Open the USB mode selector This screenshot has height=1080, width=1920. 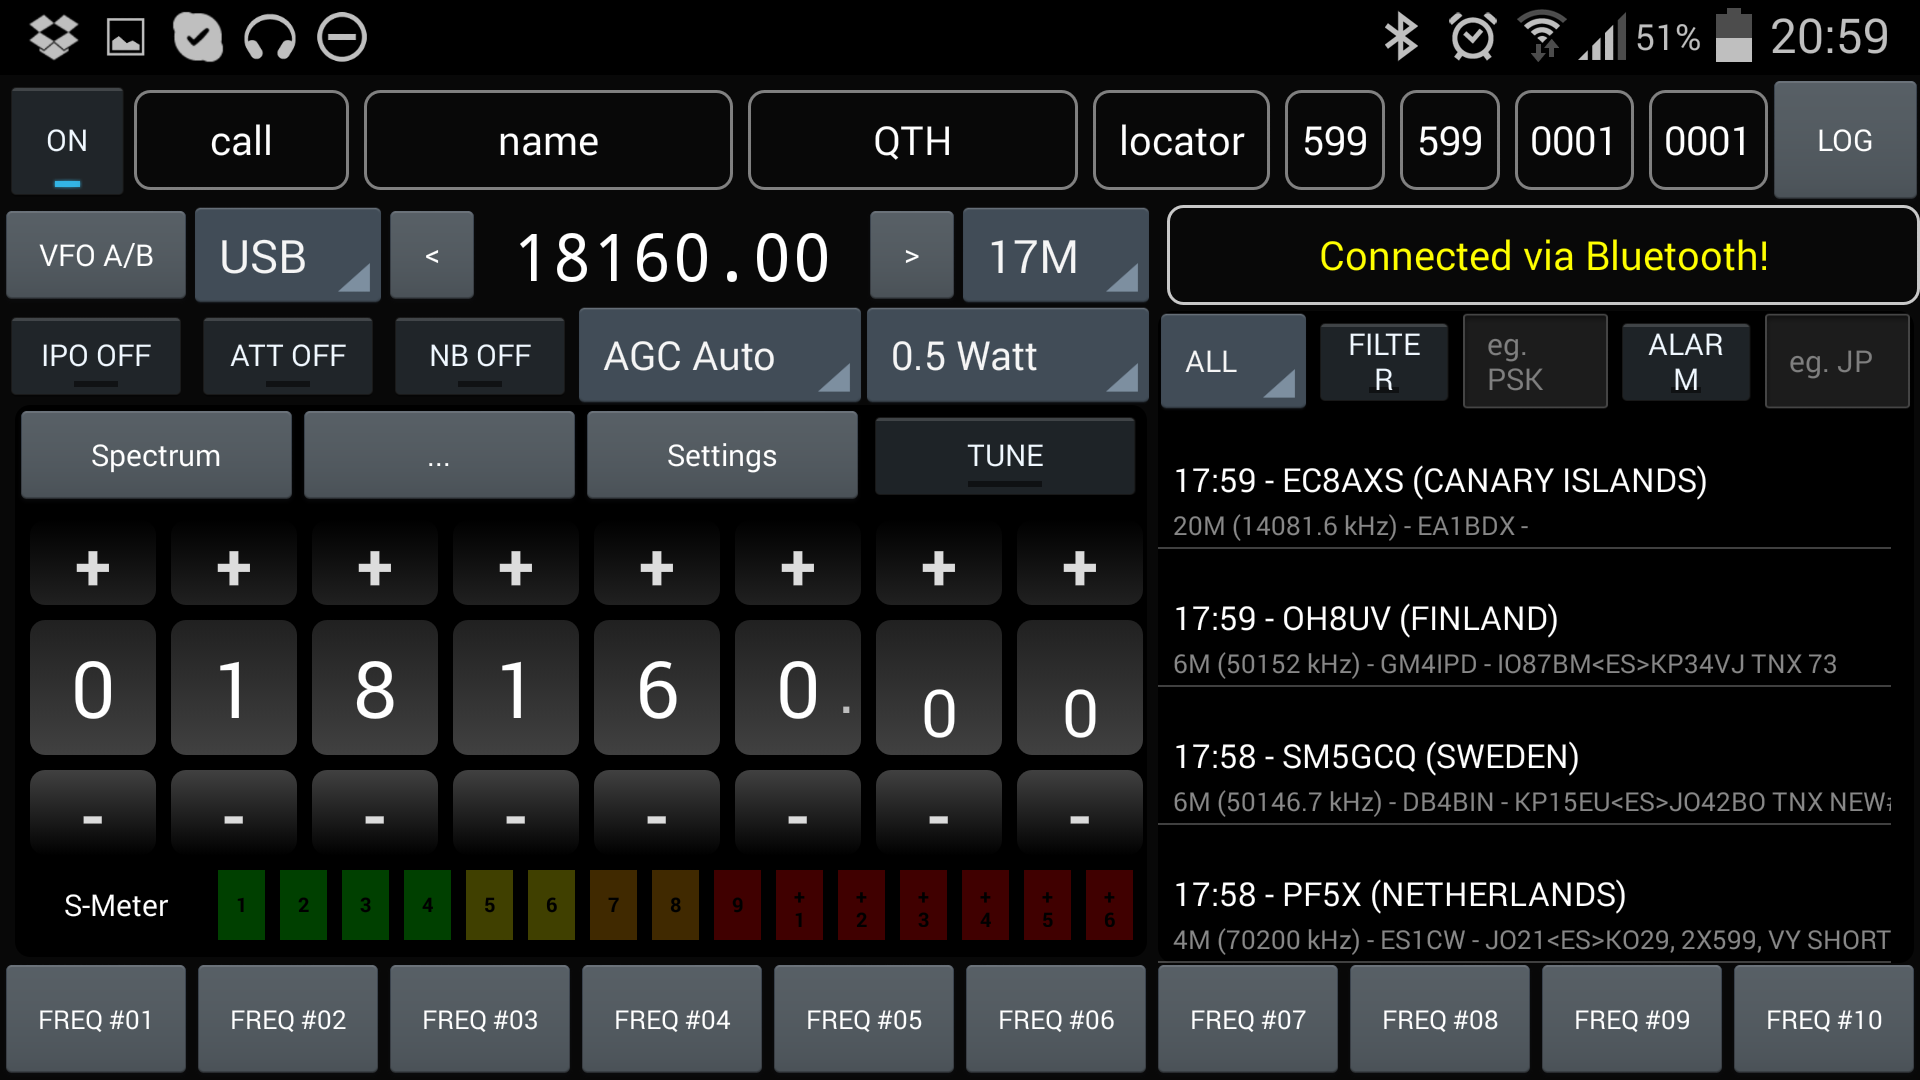[x=287, y=256]
